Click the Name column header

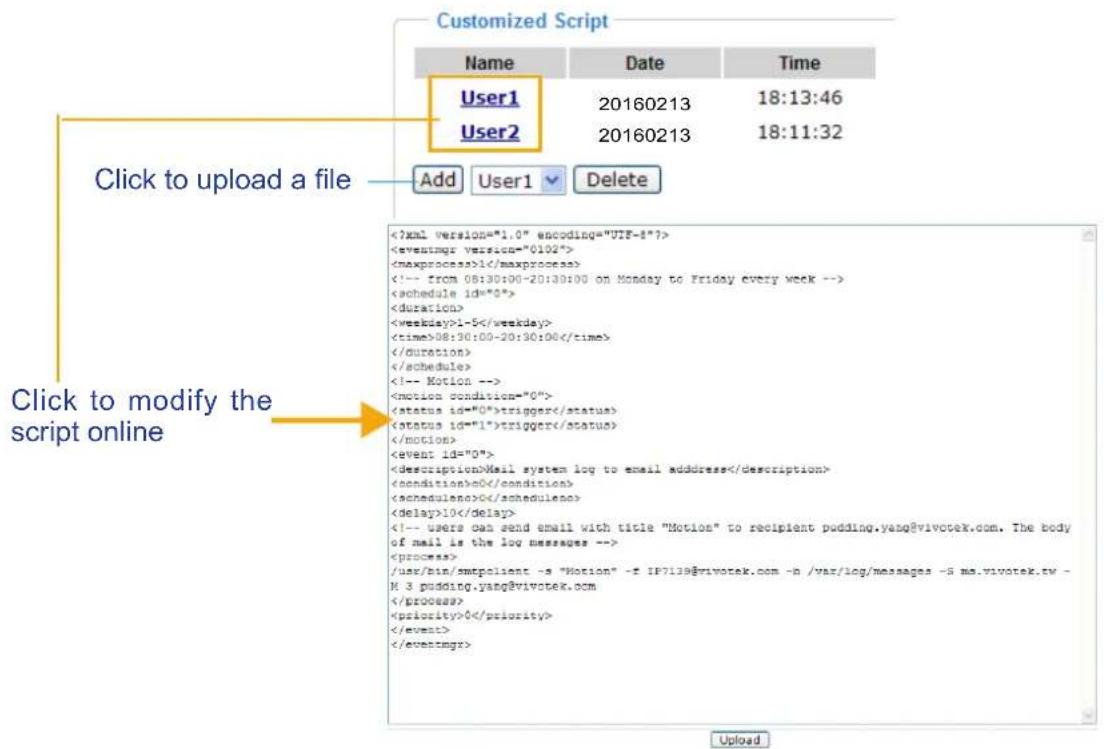489,63
